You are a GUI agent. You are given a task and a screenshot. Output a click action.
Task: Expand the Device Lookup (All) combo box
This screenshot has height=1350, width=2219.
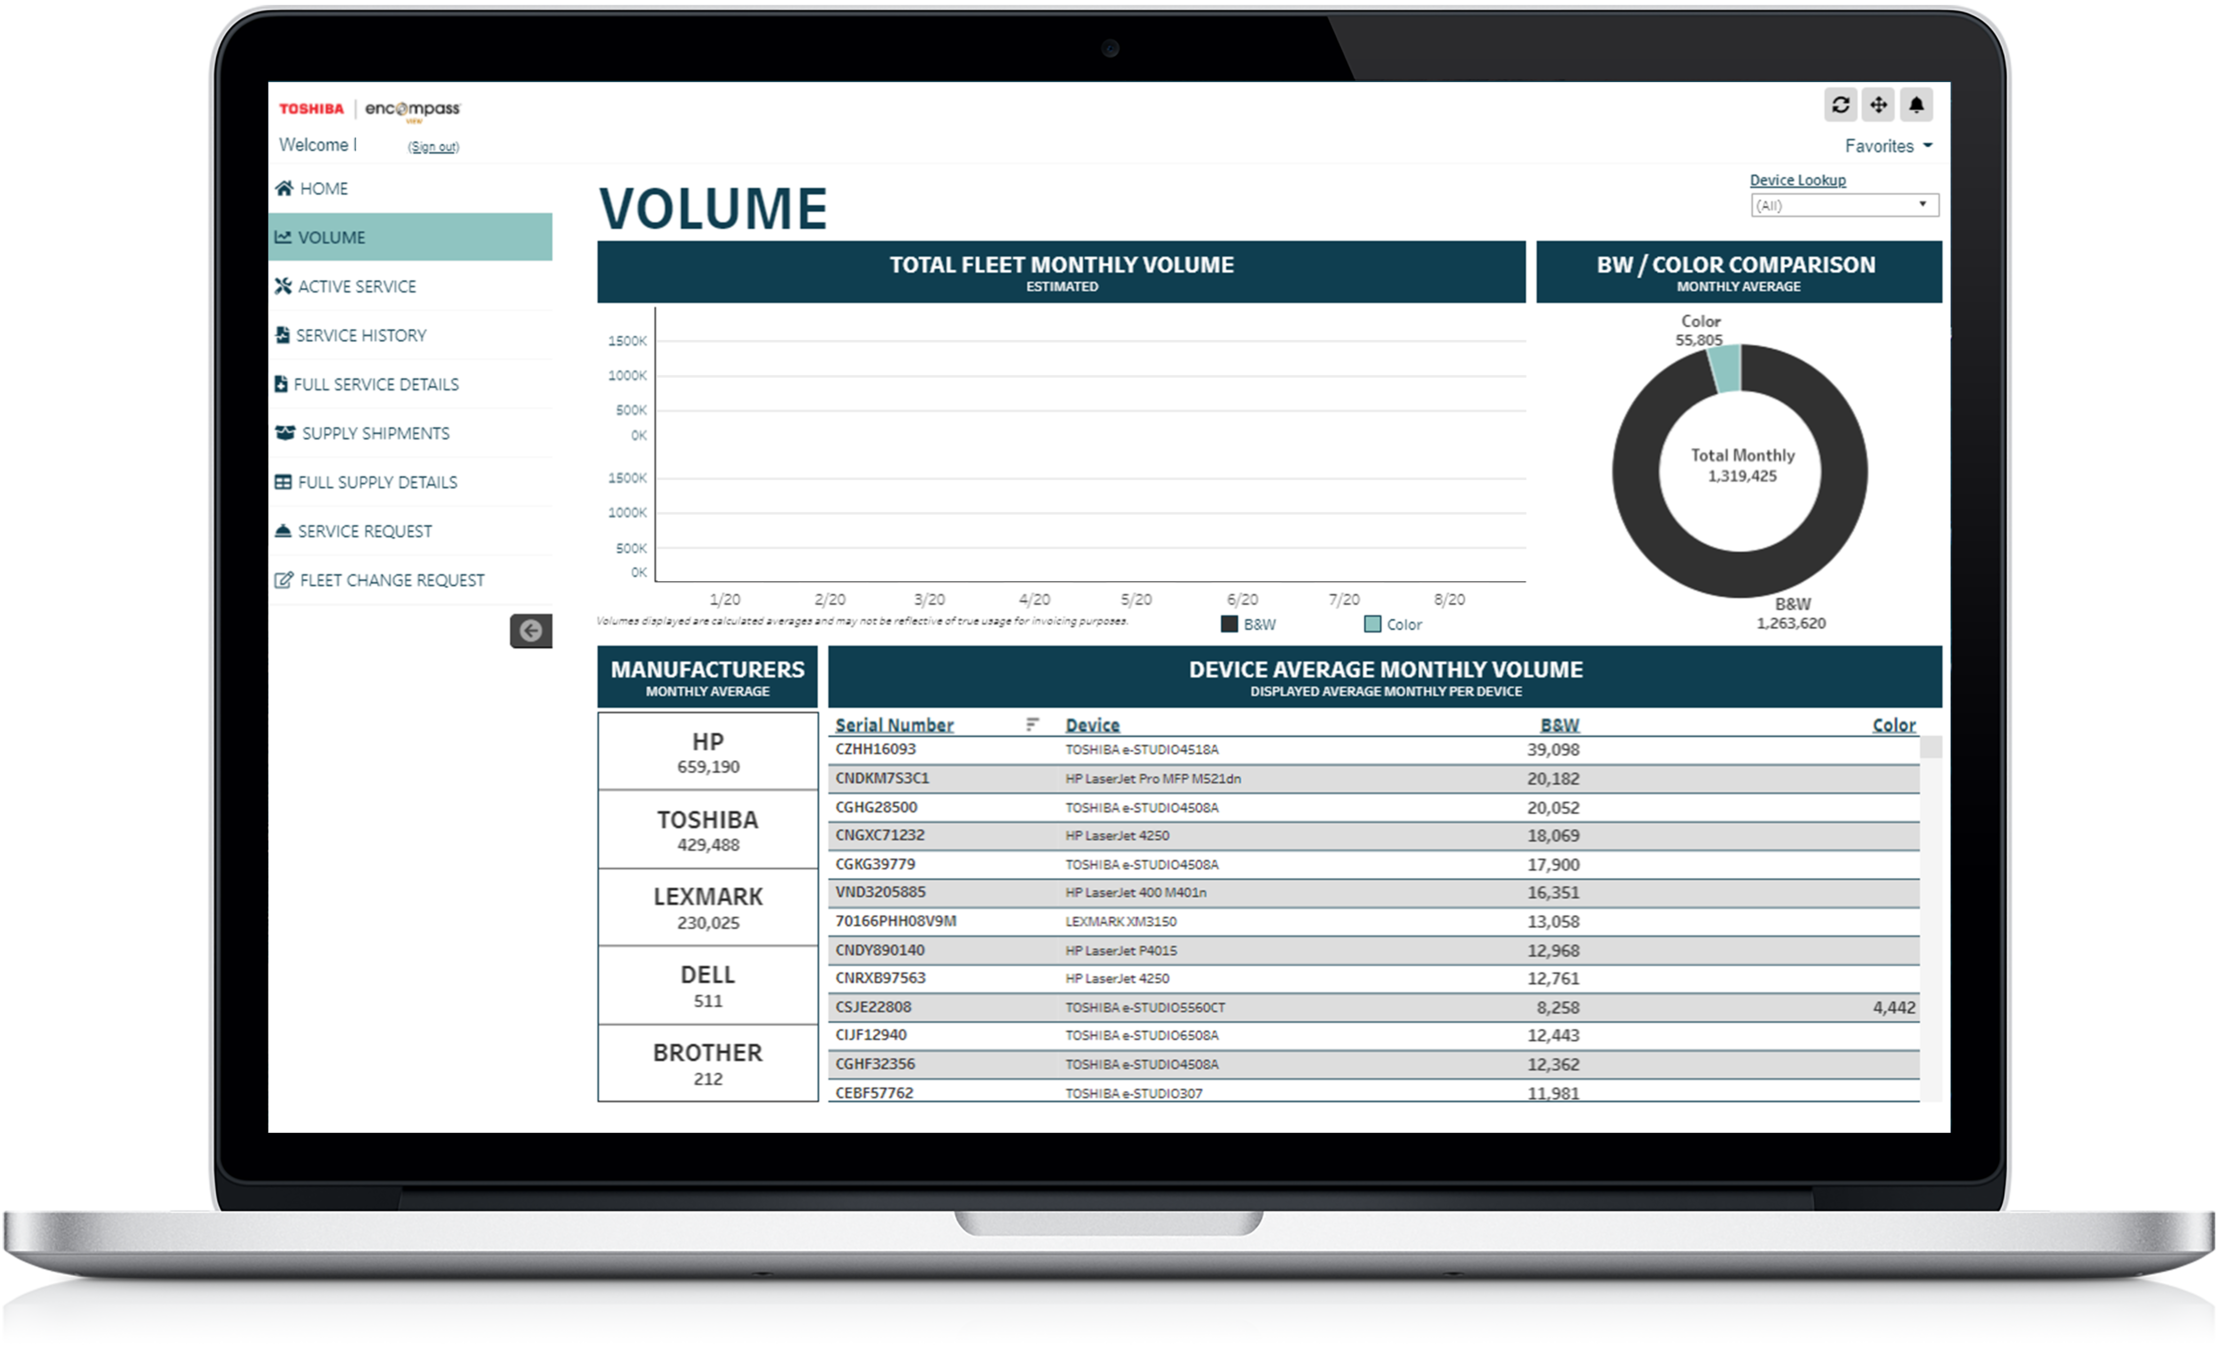[x=1844, y=205]
